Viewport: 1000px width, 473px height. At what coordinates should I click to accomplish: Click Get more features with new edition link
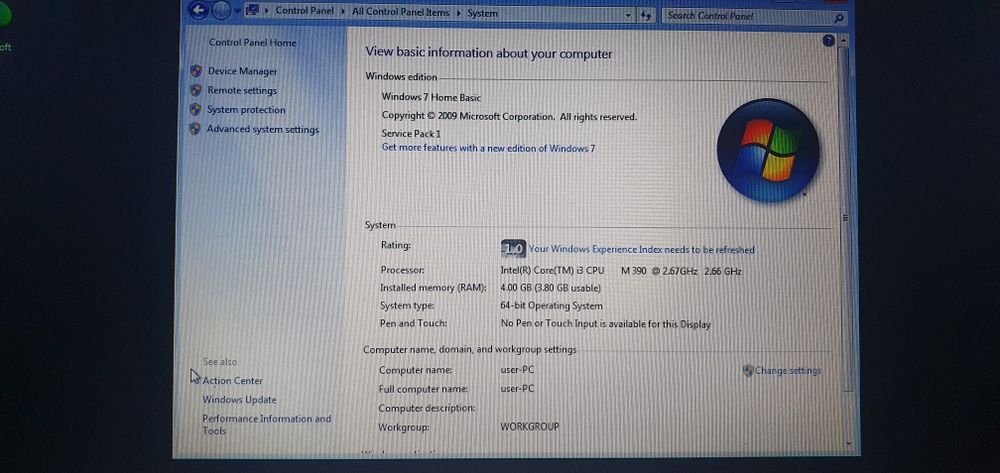pos(488,148)
